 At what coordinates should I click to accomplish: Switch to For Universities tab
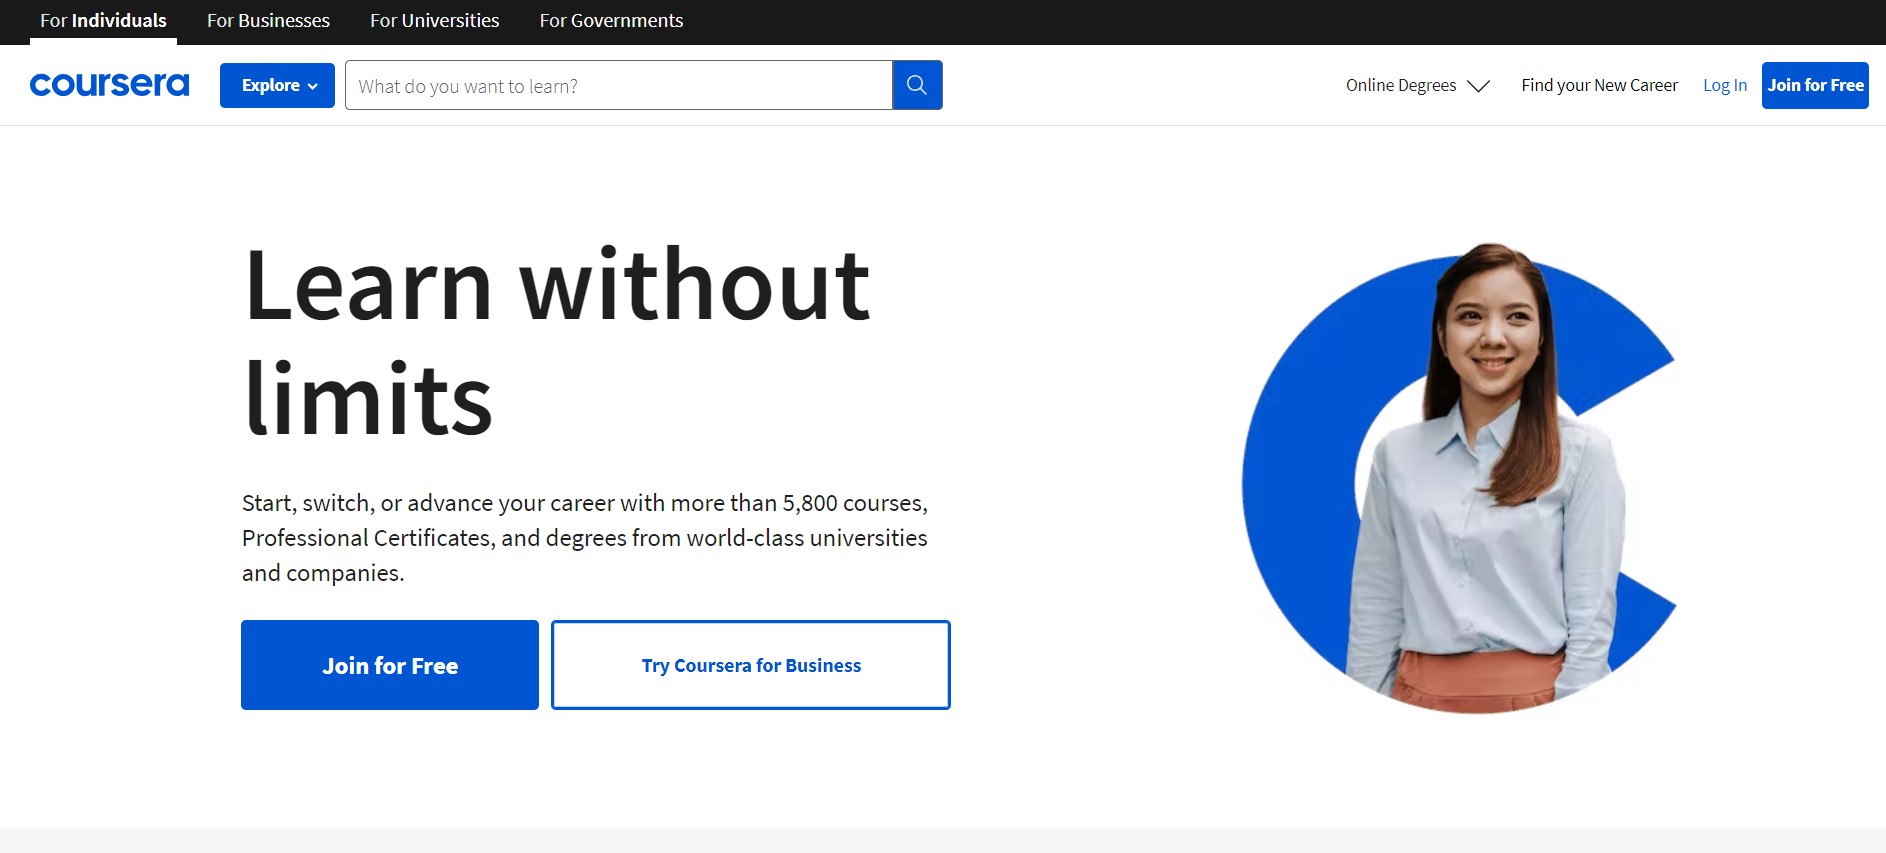click(x=434, y=21)
